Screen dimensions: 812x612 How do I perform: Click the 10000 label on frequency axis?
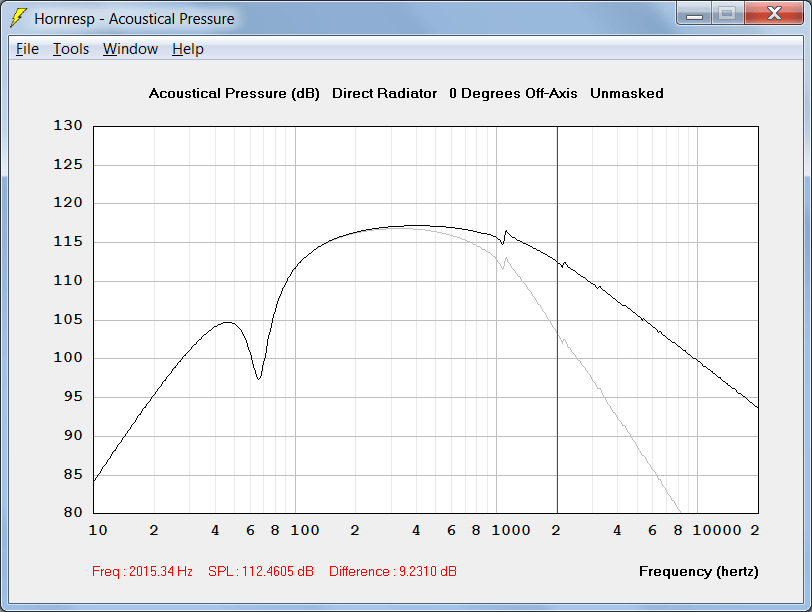point(717,530)
